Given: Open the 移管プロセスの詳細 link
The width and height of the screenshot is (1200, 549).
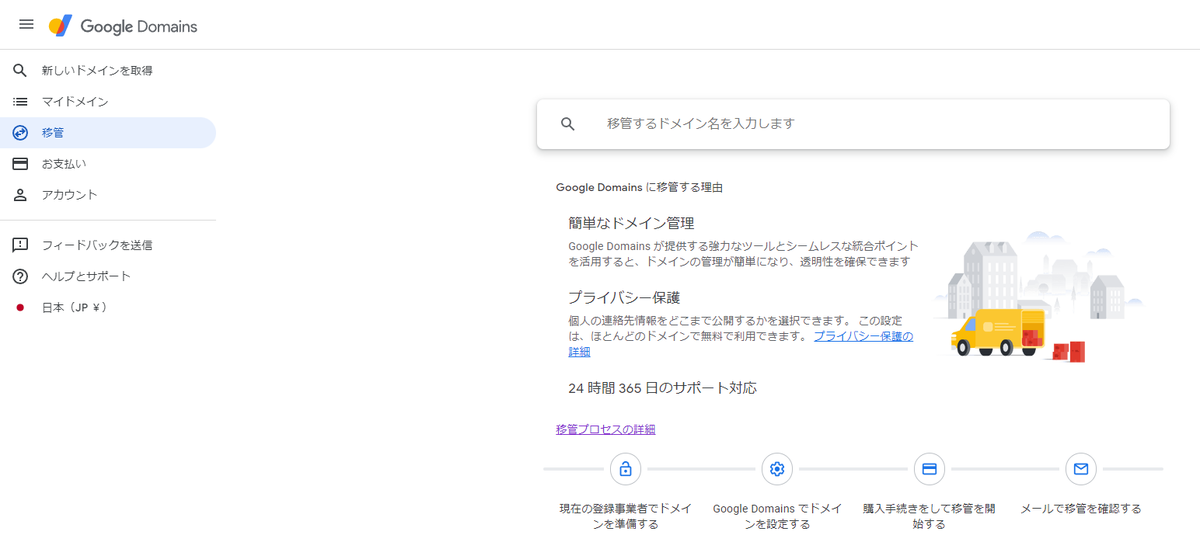Looking at the screenshot, I should click(606, 430).
